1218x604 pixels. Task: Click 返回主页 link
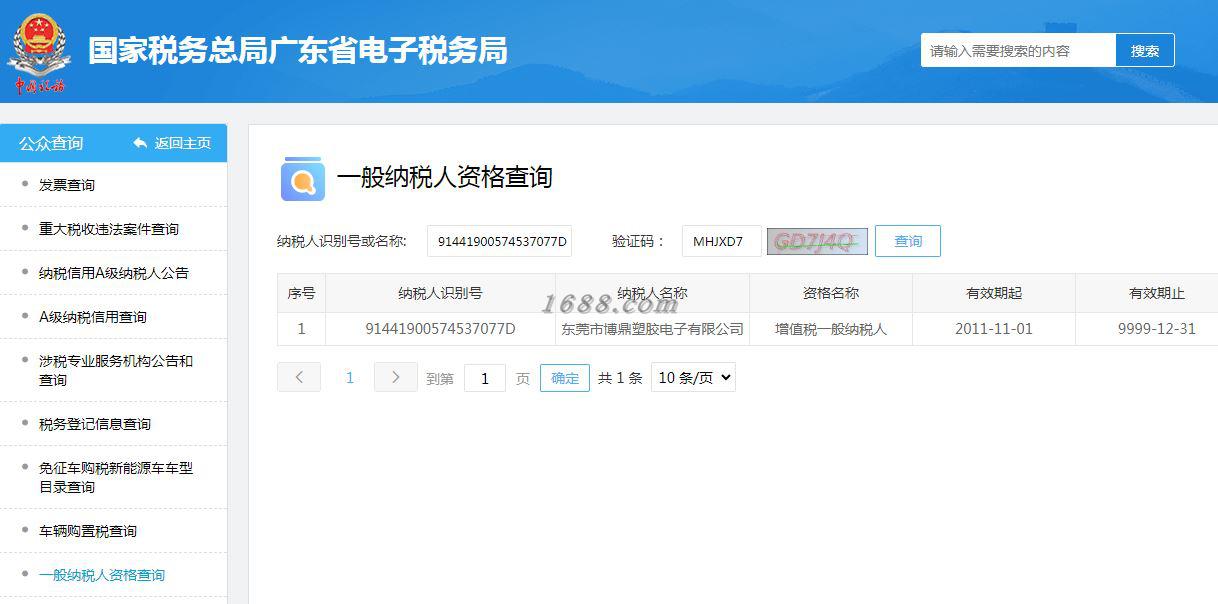(183, 143)
